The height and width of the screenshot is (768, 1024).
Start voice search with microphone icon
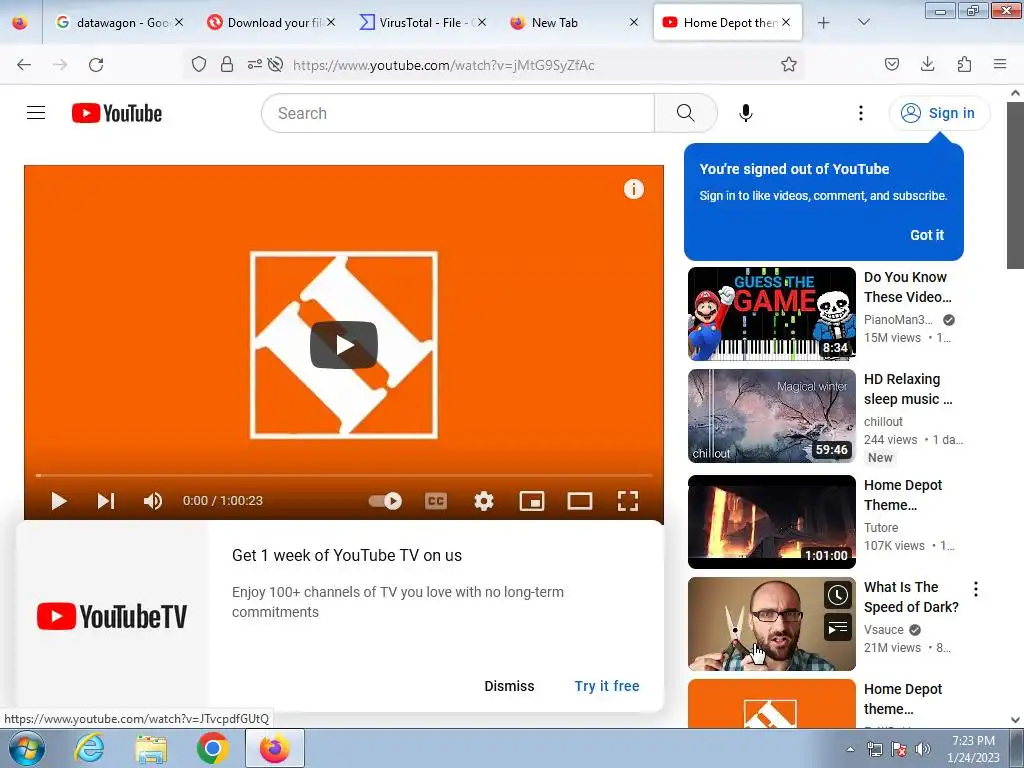click(746, 113)
